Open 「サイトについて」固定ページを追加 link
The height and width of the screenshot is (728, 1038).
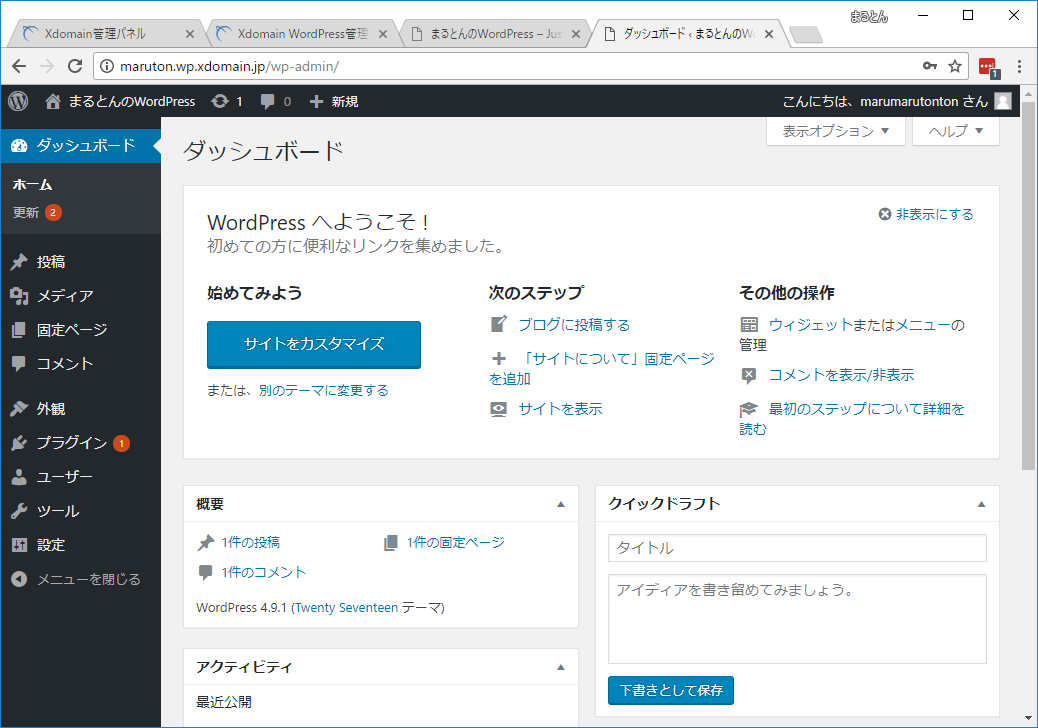(602, 369)
